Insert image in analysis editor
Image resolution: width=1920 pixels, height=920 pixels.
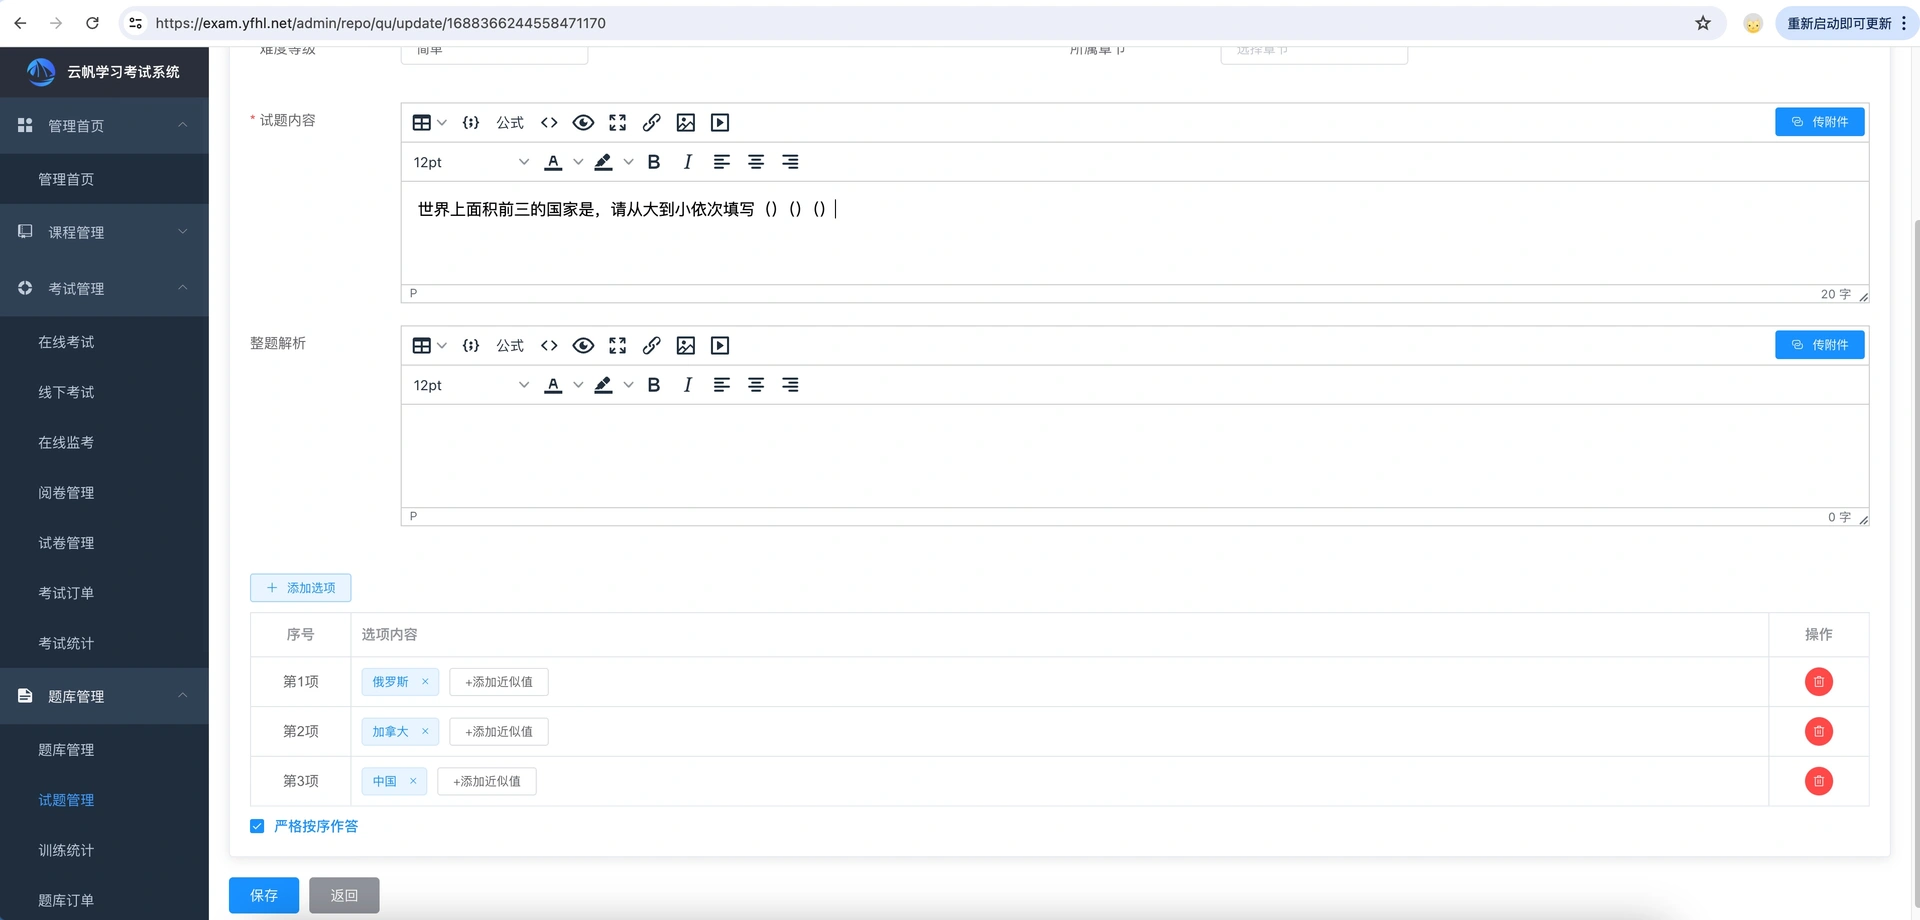tap(685, 345)
